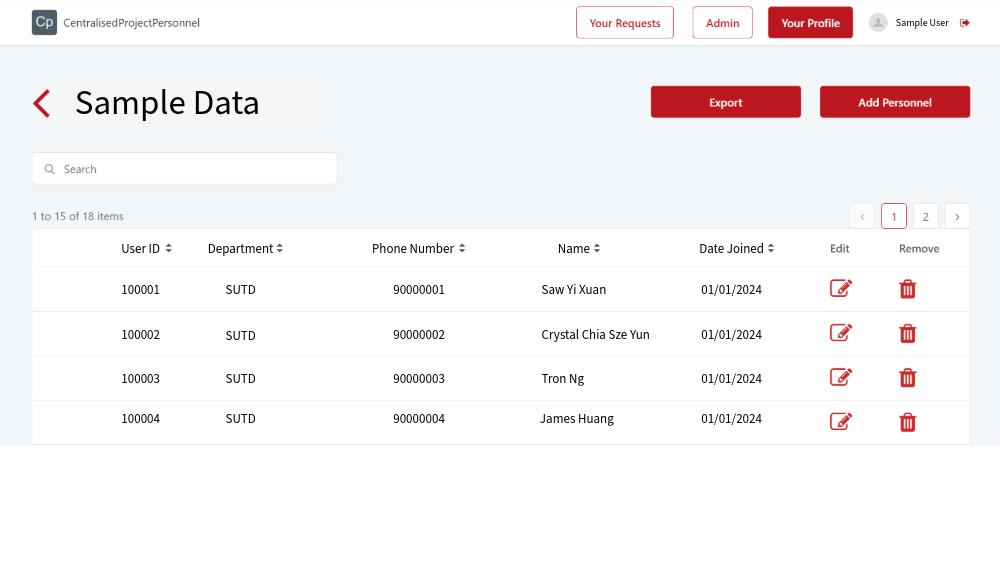Remove Crystal Chia Sze Yun's row
The width and height of the screenshot is (1000, 567).
tap(907, 333)
